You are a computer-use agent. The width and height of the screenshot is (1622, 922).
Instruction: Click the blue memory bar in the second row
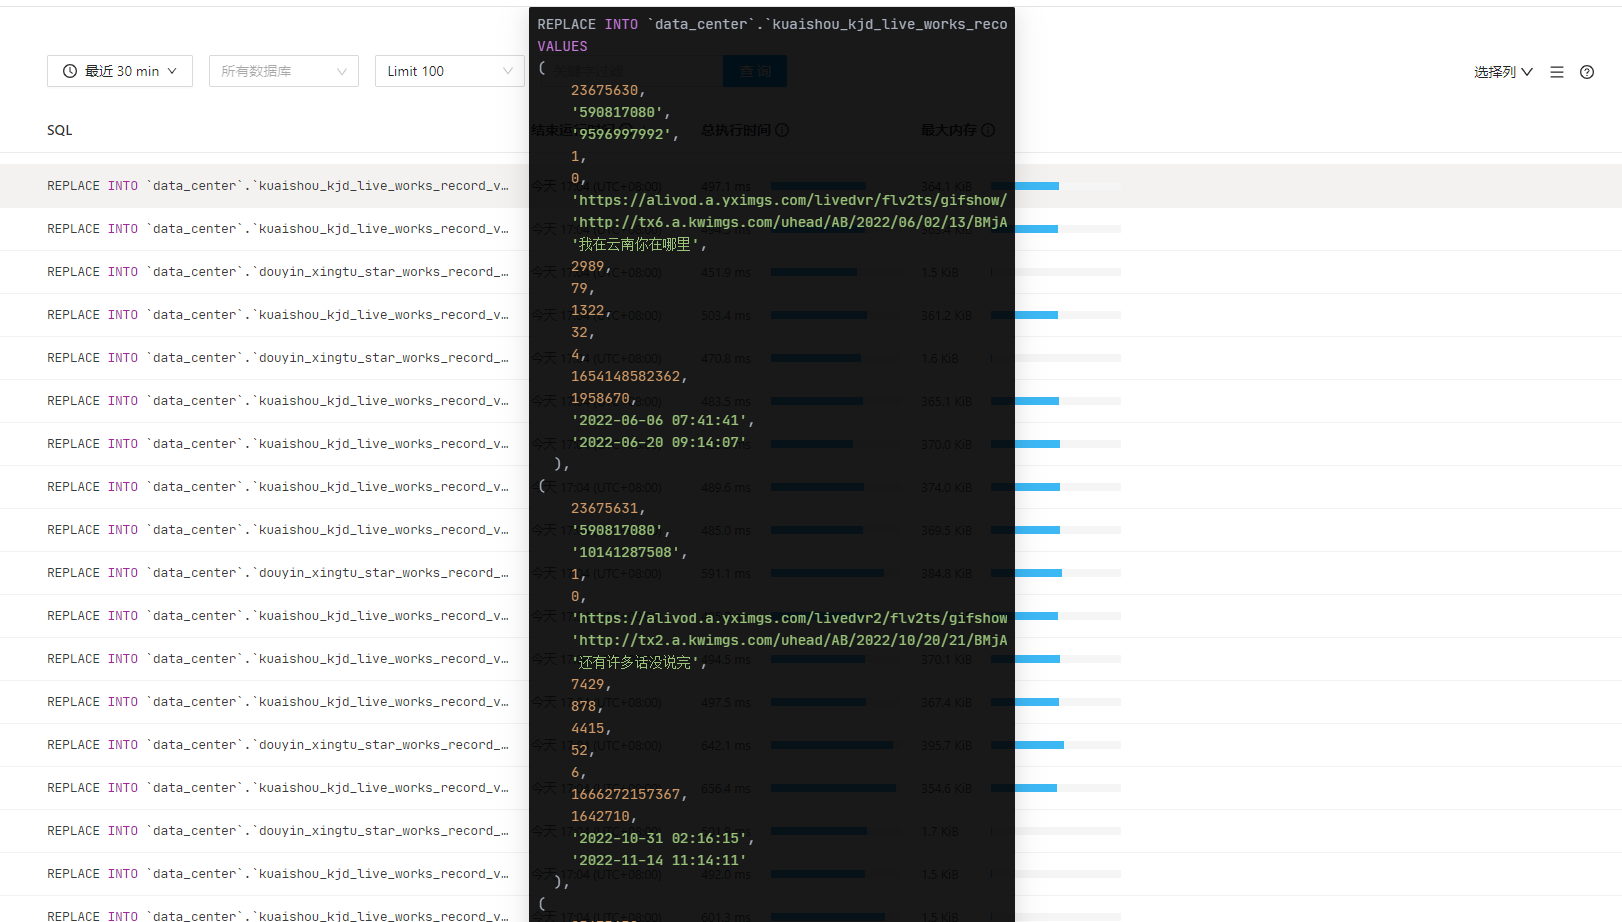click(1035, 229)
